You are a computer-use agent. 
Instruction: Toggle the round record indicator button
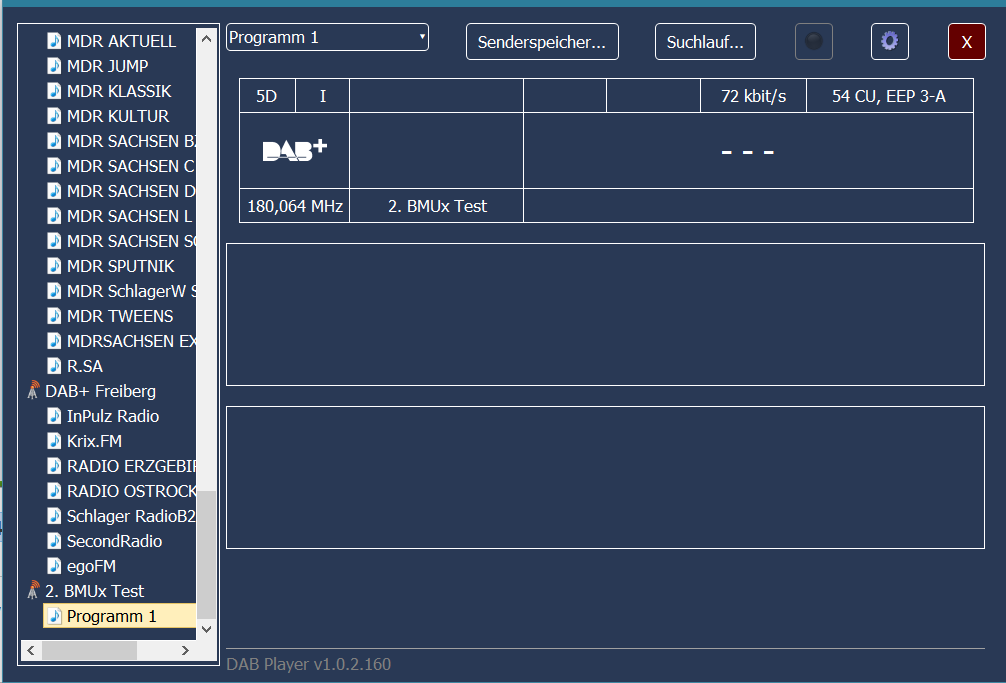813,42
